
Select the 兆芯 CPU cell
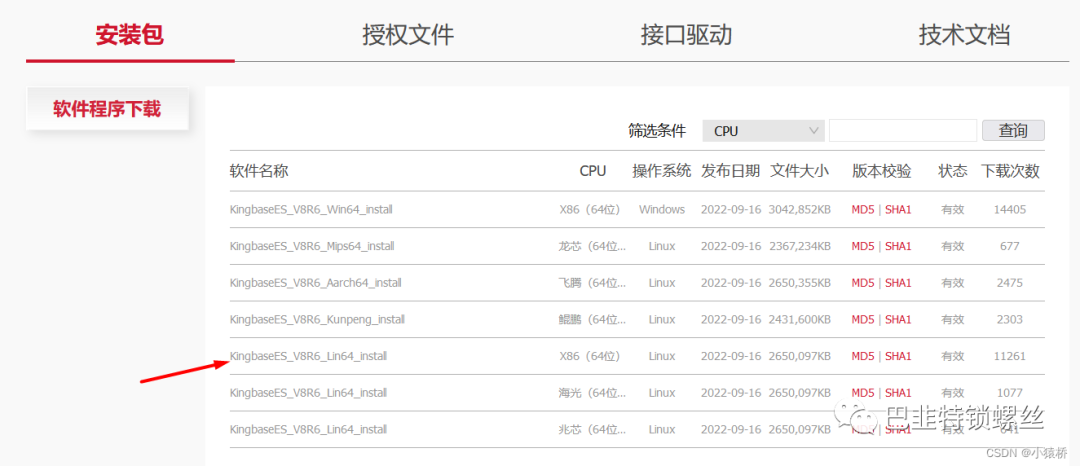click(592, 430)
